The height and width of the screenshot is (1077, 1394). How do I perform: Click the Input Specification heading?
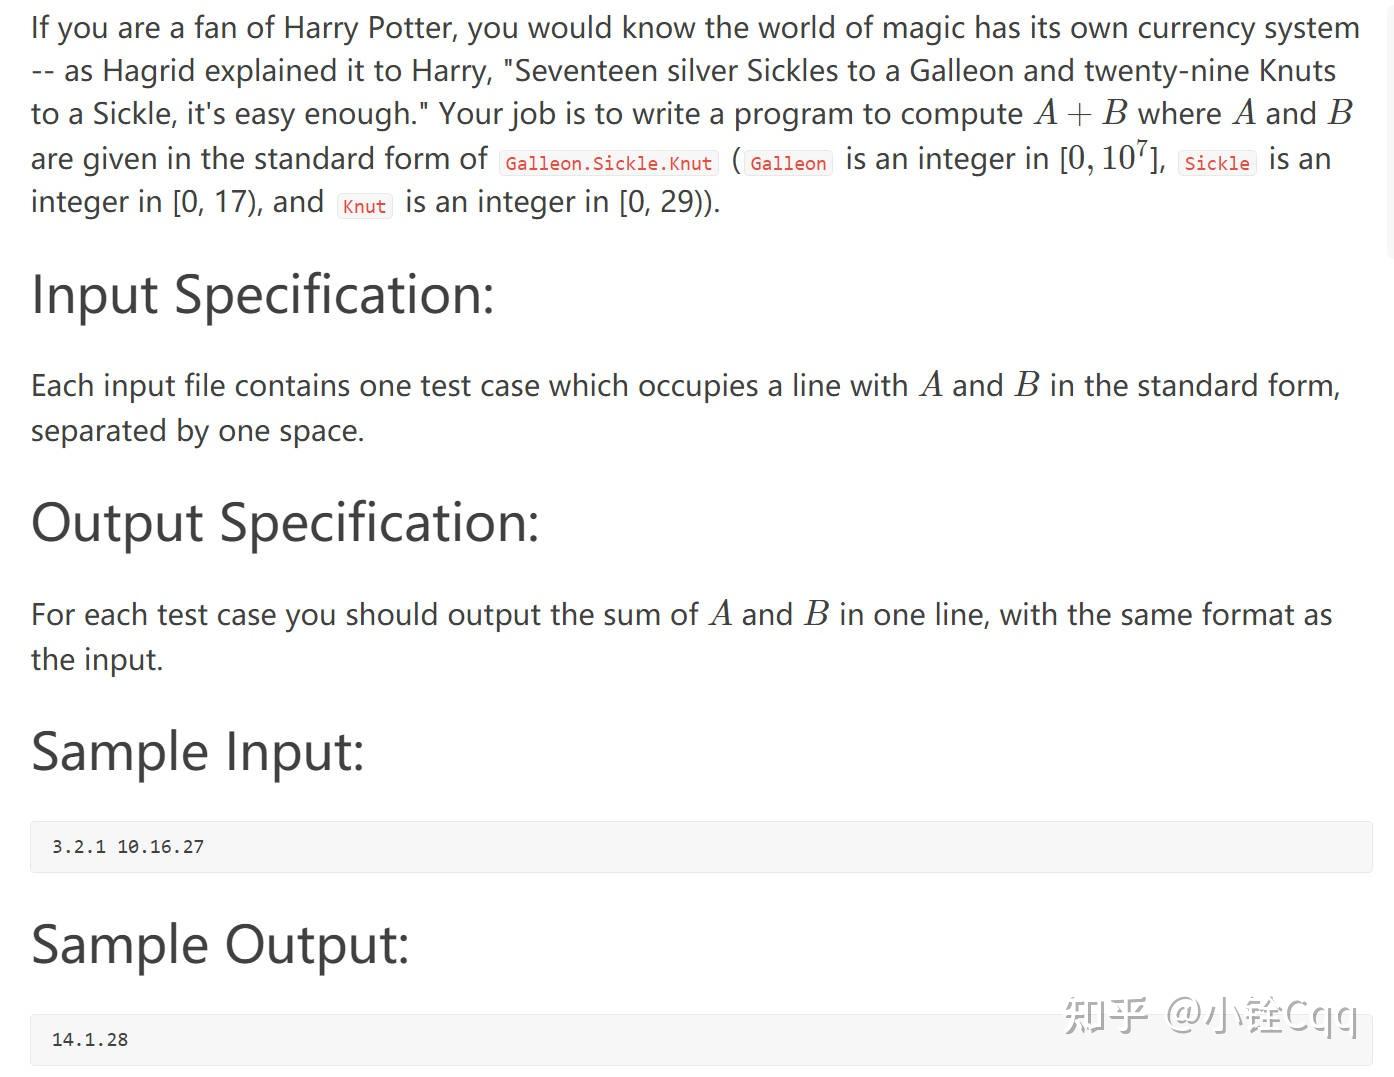(x=263, y=294)
